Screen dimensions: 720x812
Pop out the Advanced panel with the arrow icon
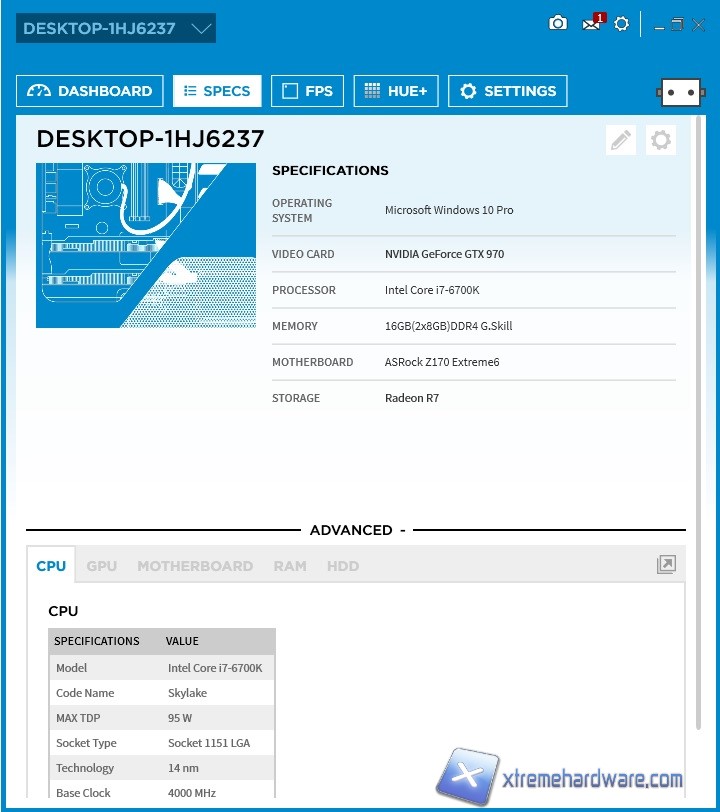pyautogui.click(x=666, y=565)
